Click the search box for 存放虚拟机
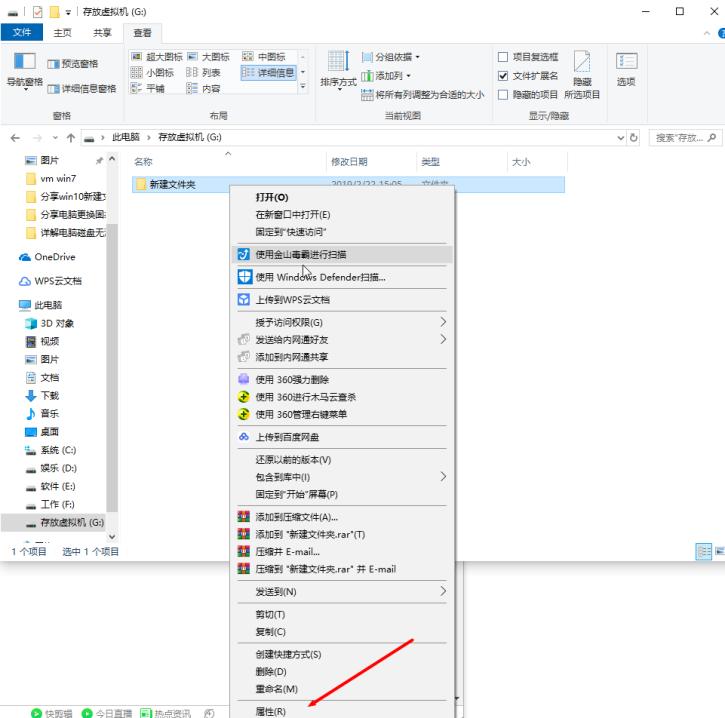The image size is (725, 718). coord(685,137)
